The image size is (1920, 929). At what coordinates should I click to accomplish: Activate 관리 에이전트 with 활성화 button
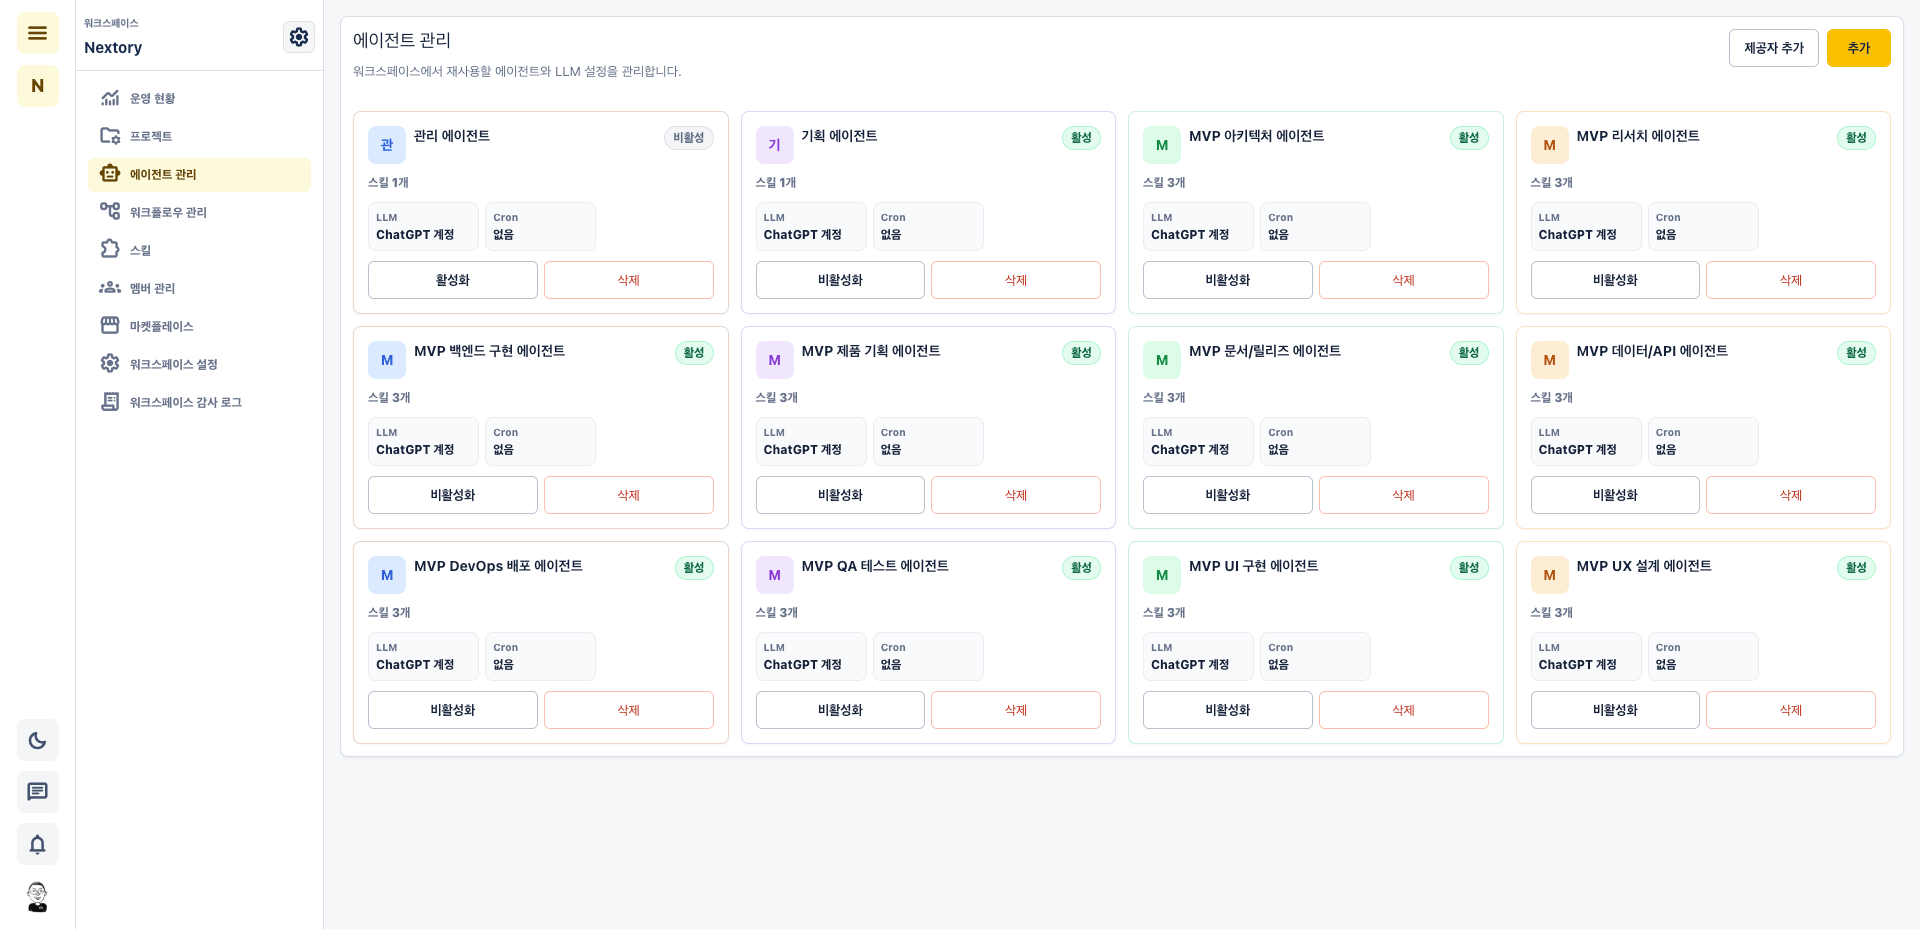point(453,280)
